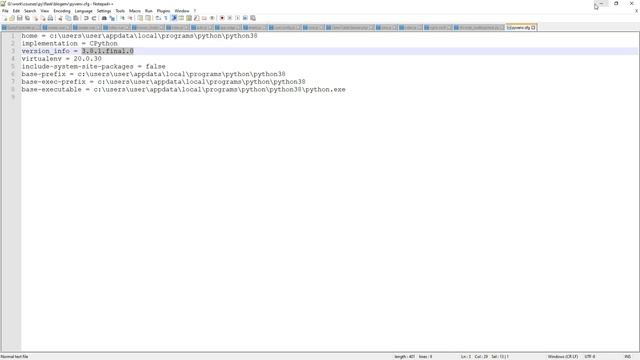Image resolution: width=640 pixels, height=360 pixels.
Task: Open the Language menu
Action: (x=84, y=11)
